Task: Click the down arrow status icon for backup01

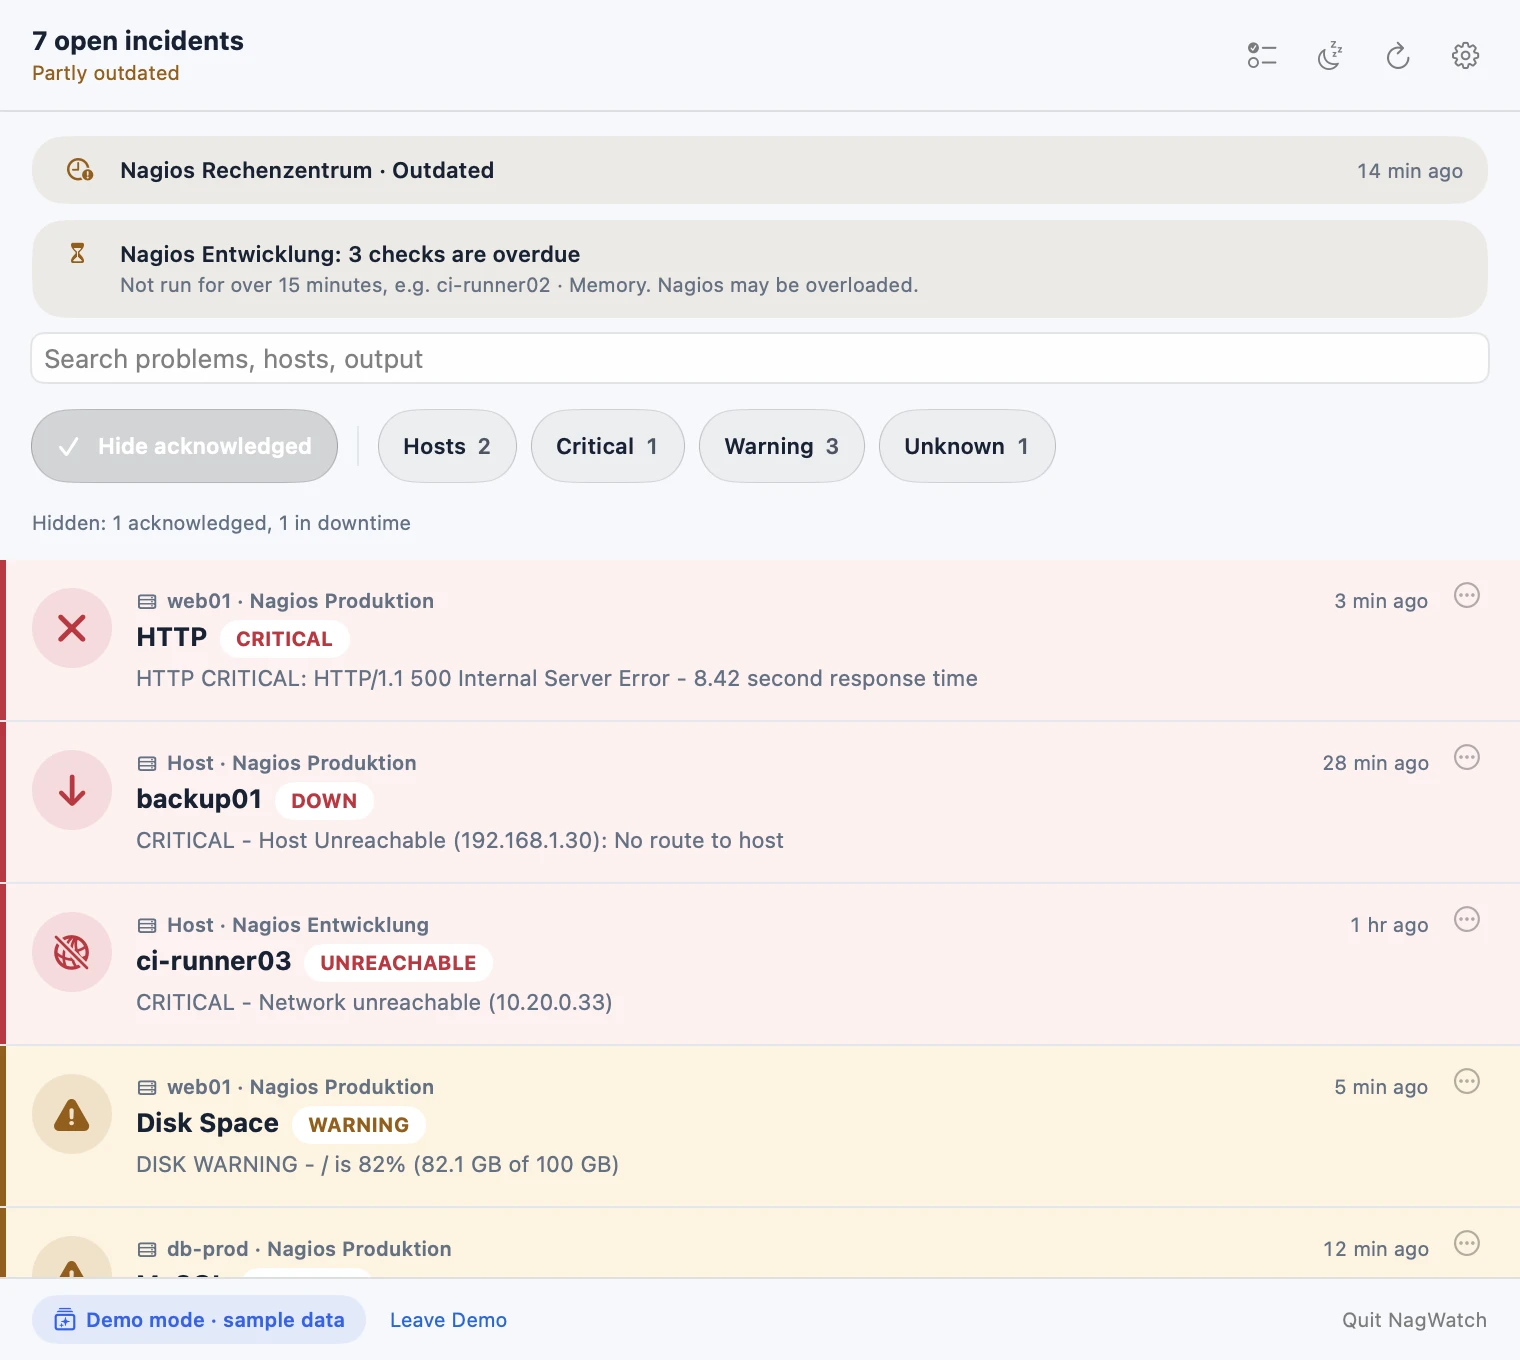Action: pos(72,790)
